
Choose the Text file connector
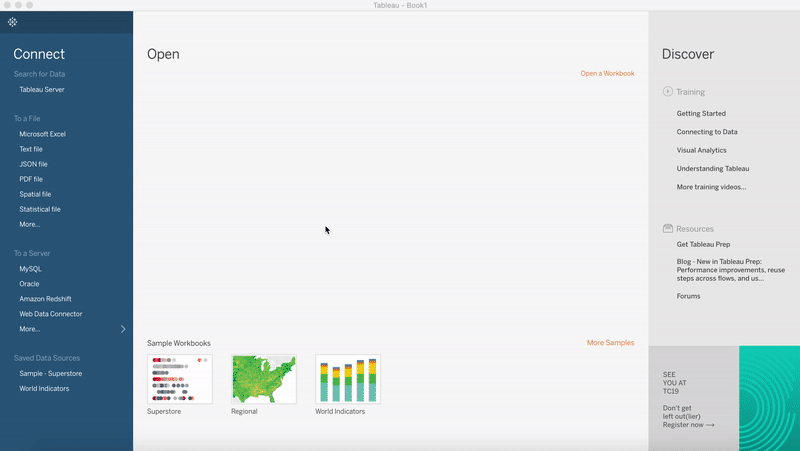(31, 149)
